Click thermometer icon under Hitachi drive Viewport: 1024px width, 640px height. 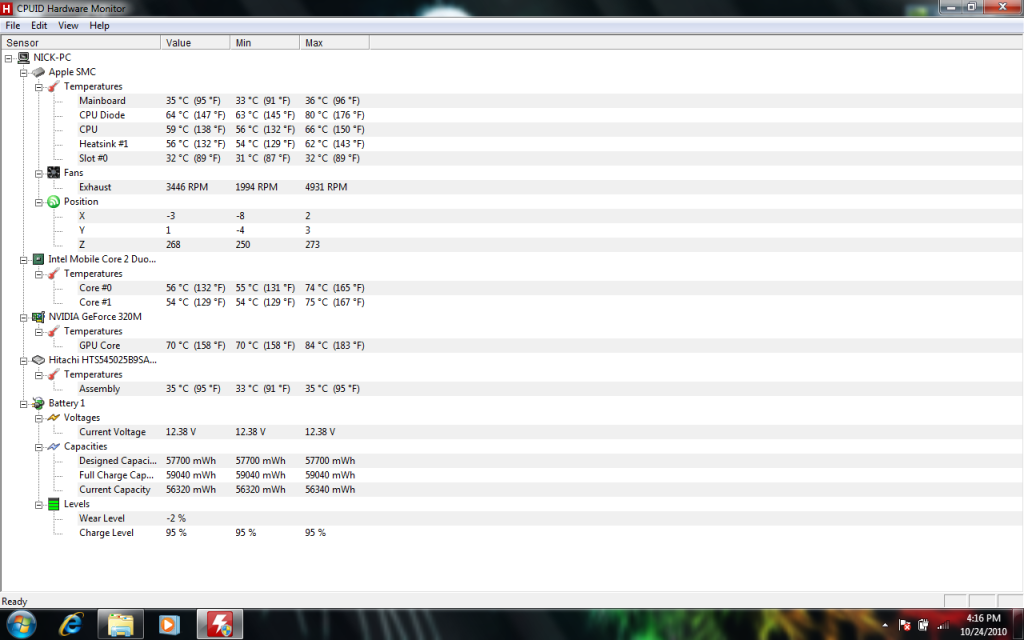[x=54, y=374]
